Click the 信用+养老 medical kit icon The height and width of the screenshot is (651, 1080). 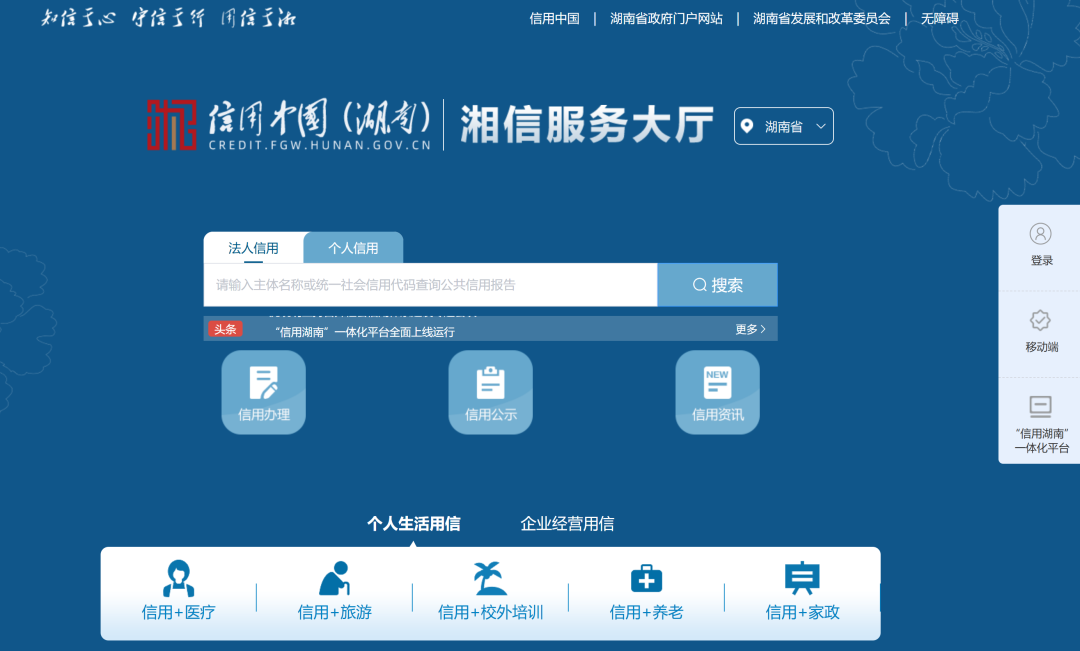pyautogui.click(x=646, y=579)
